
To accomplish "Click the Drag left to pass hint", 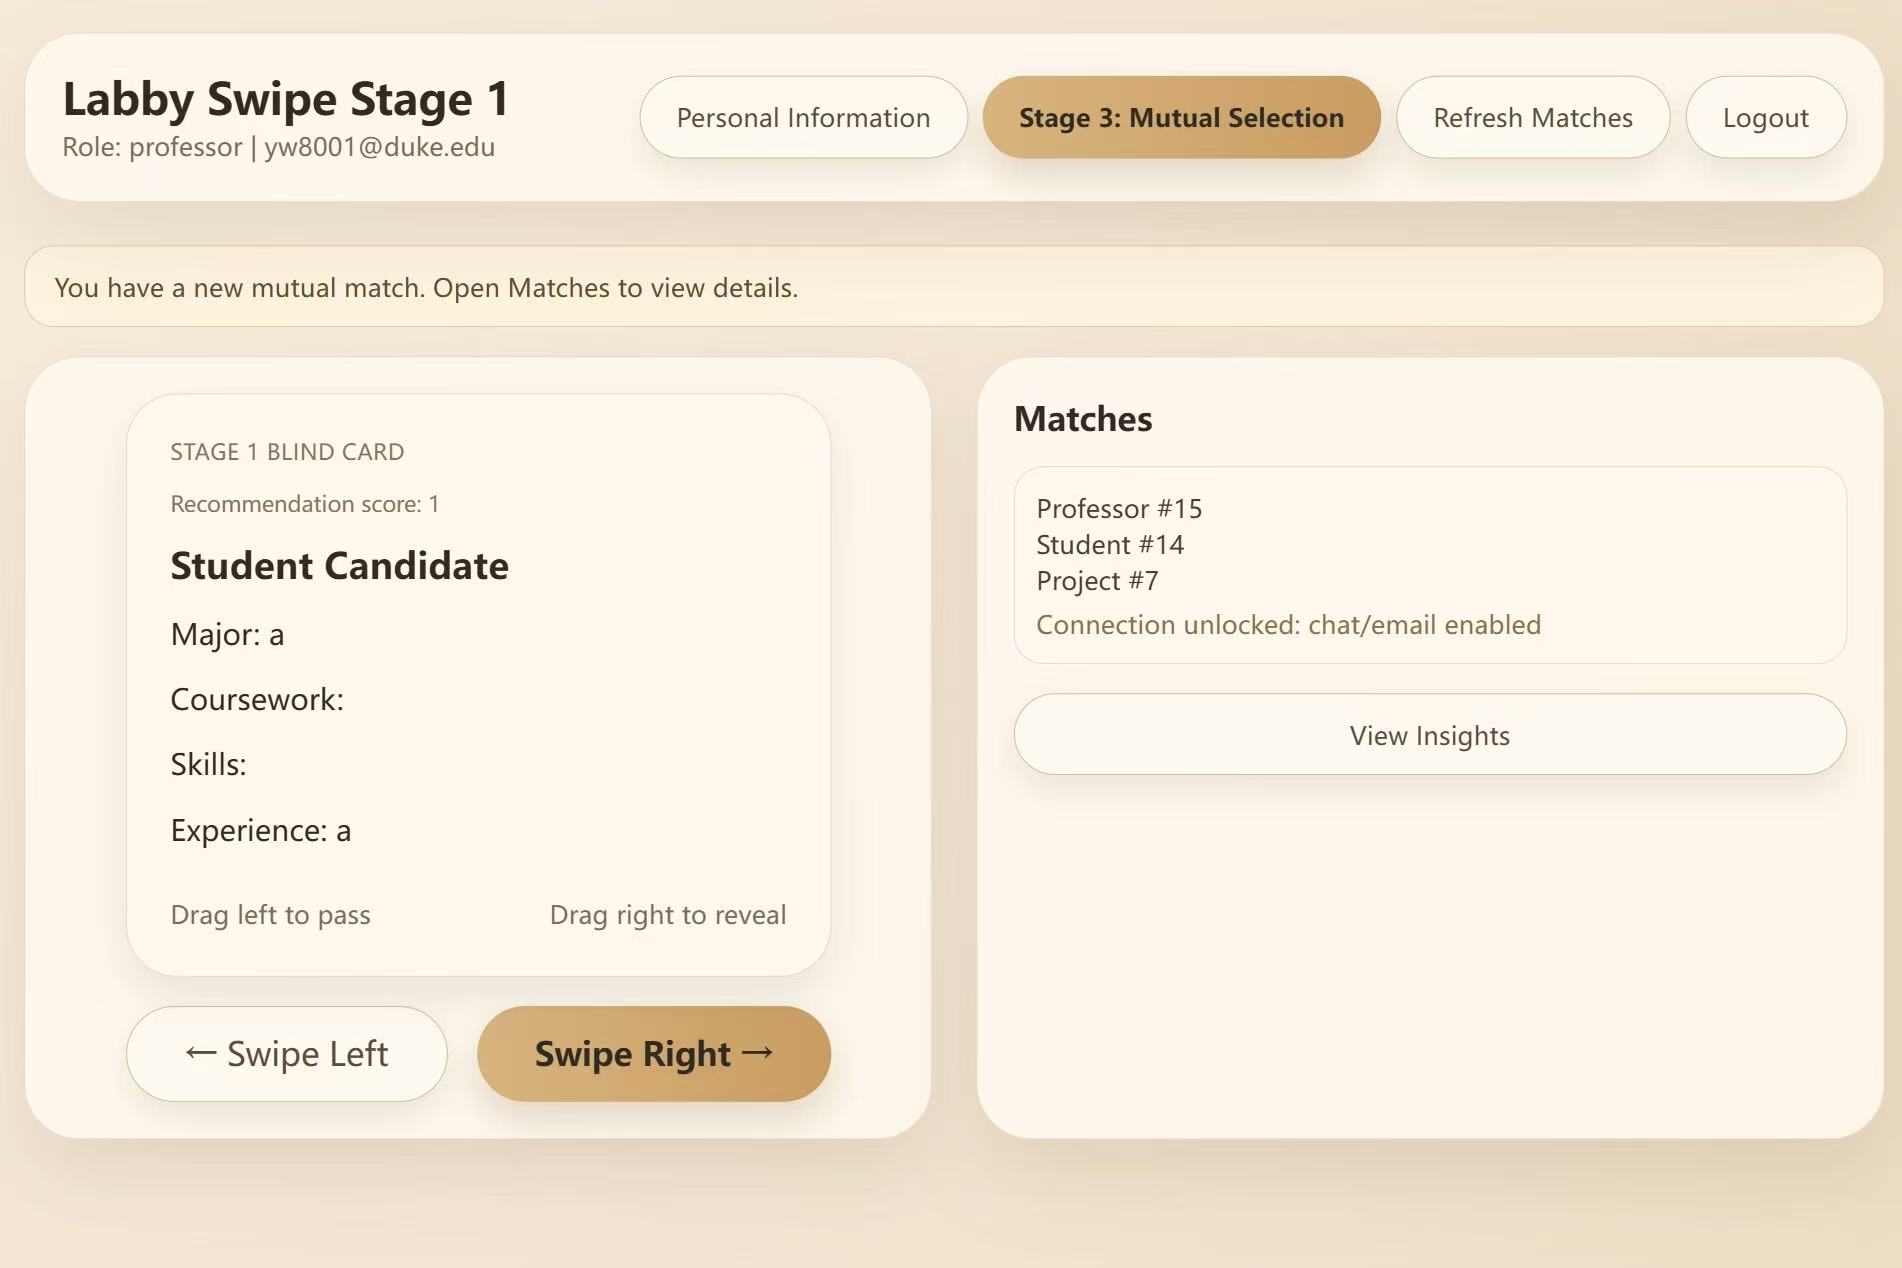I will click(x=271, y=914).
